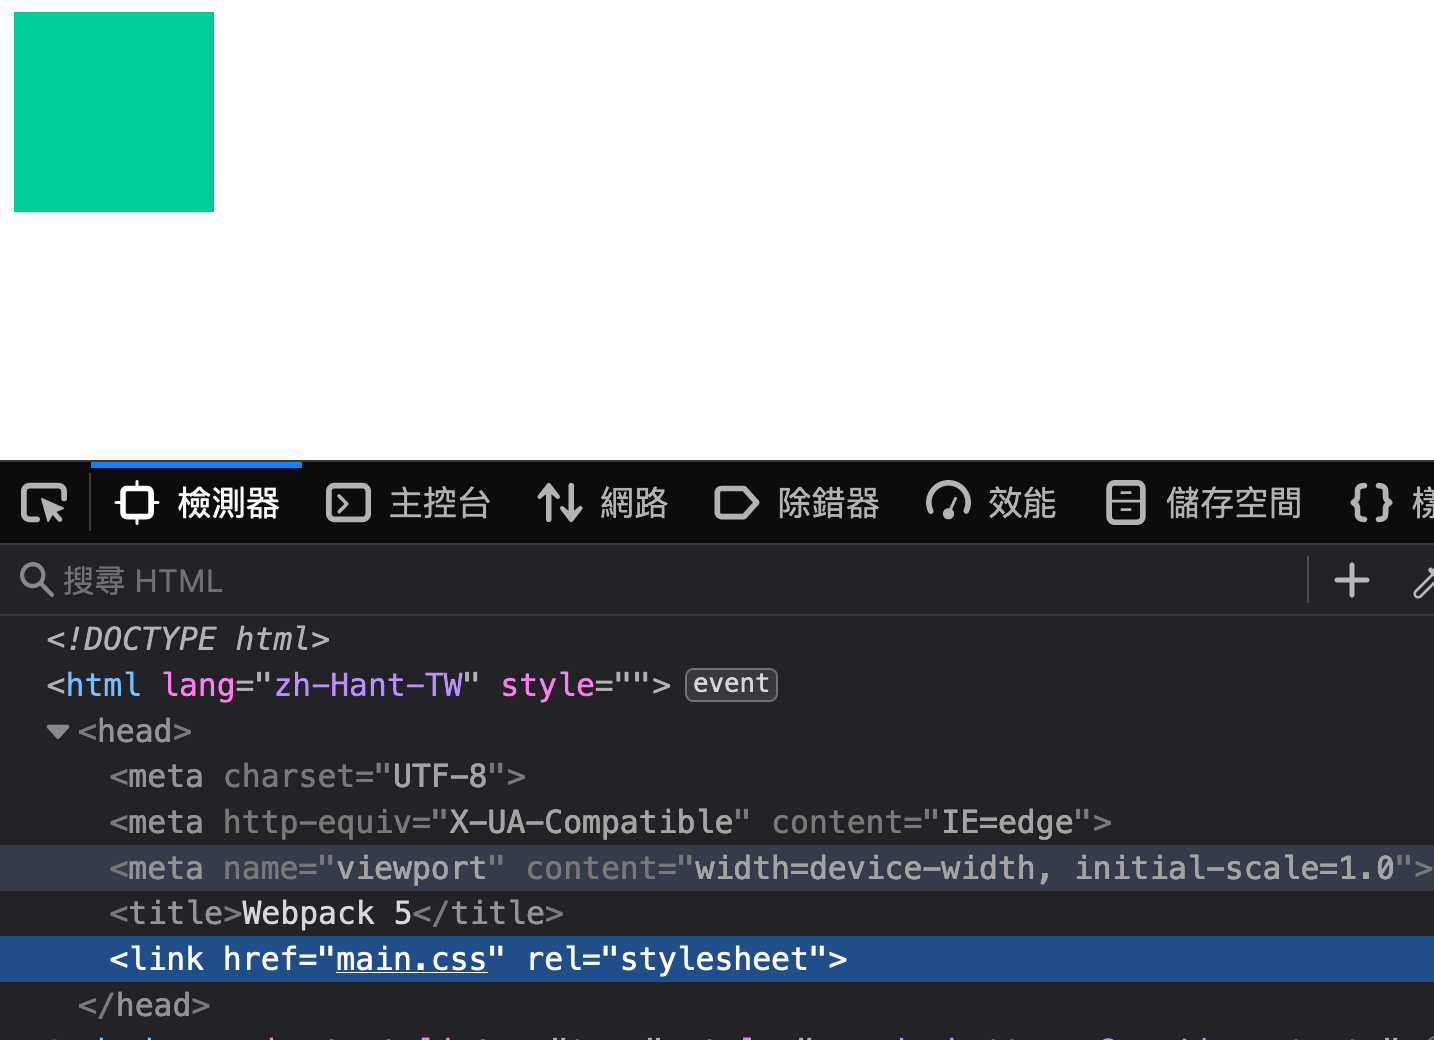Click the Storage tab icon
The width and height of the screenshot is (1434, 1040).
(1125, 503)
